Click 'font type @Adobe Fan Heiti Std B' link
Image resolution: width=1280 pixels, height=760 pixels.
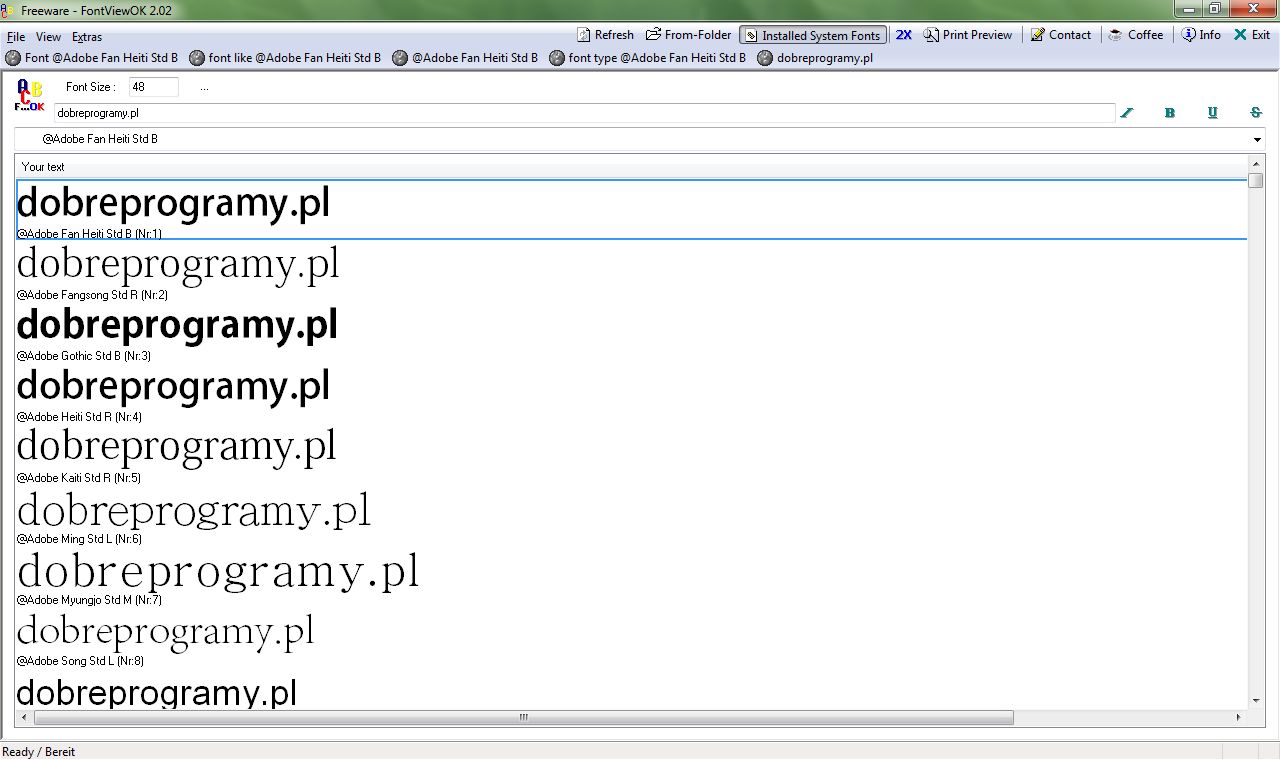(648, 58)
